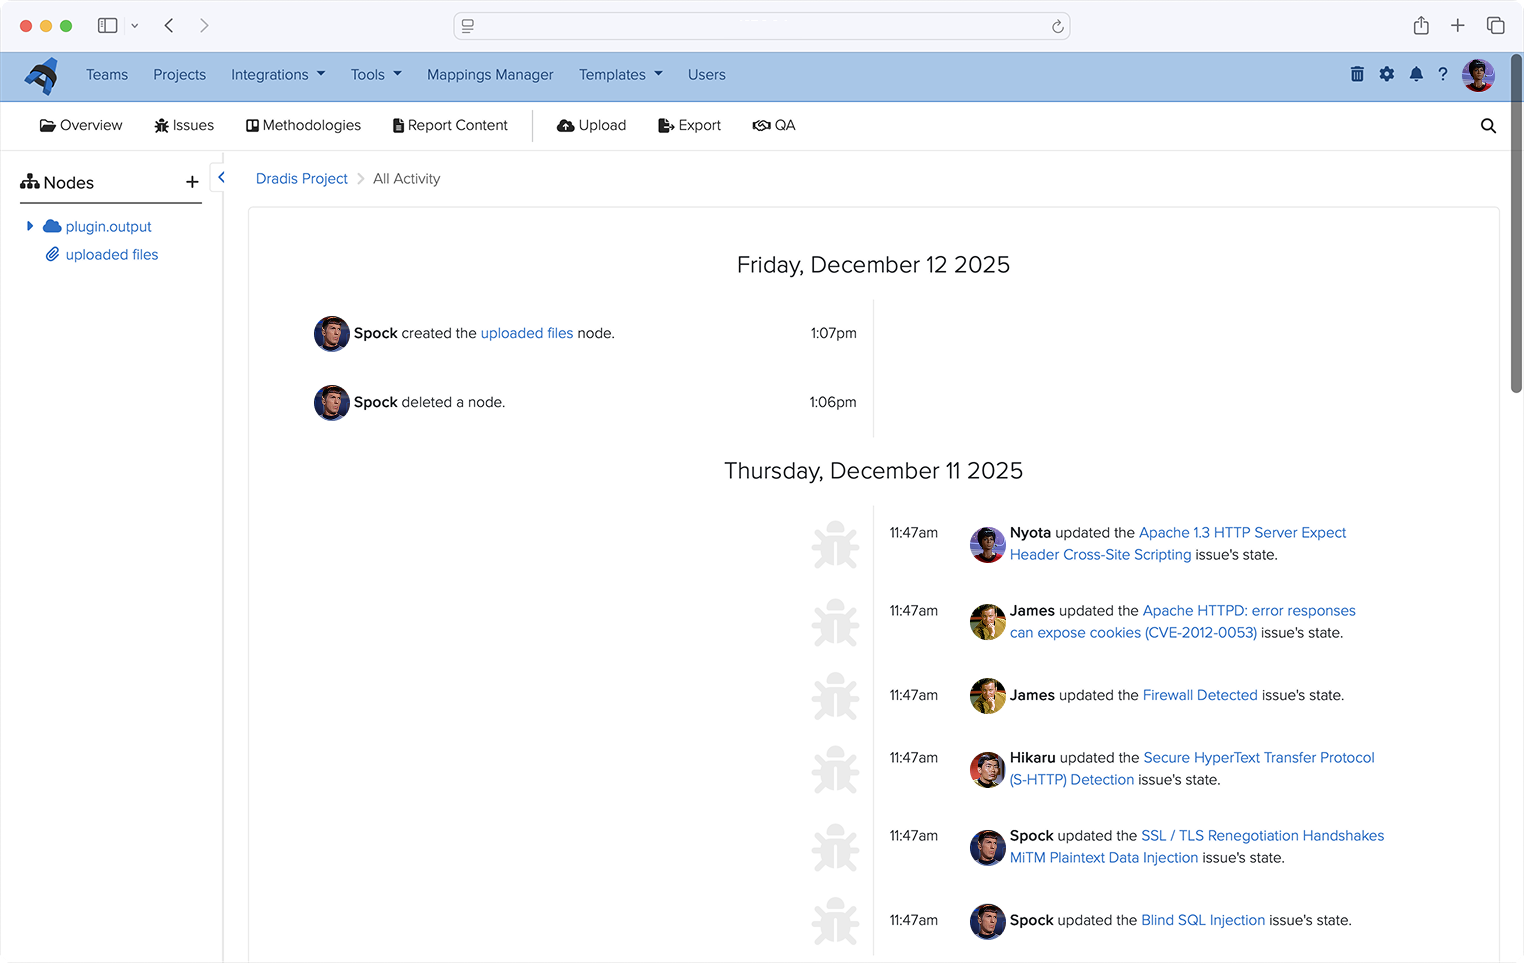The image size is (1524, 963).
Task: Open the help question mark
Action: coord(1443,74)
